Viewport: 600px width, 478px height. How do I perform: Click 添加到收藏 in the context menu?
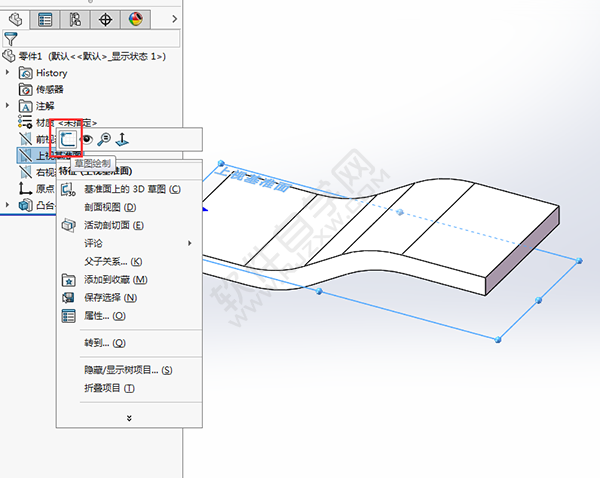pos(115,279)
